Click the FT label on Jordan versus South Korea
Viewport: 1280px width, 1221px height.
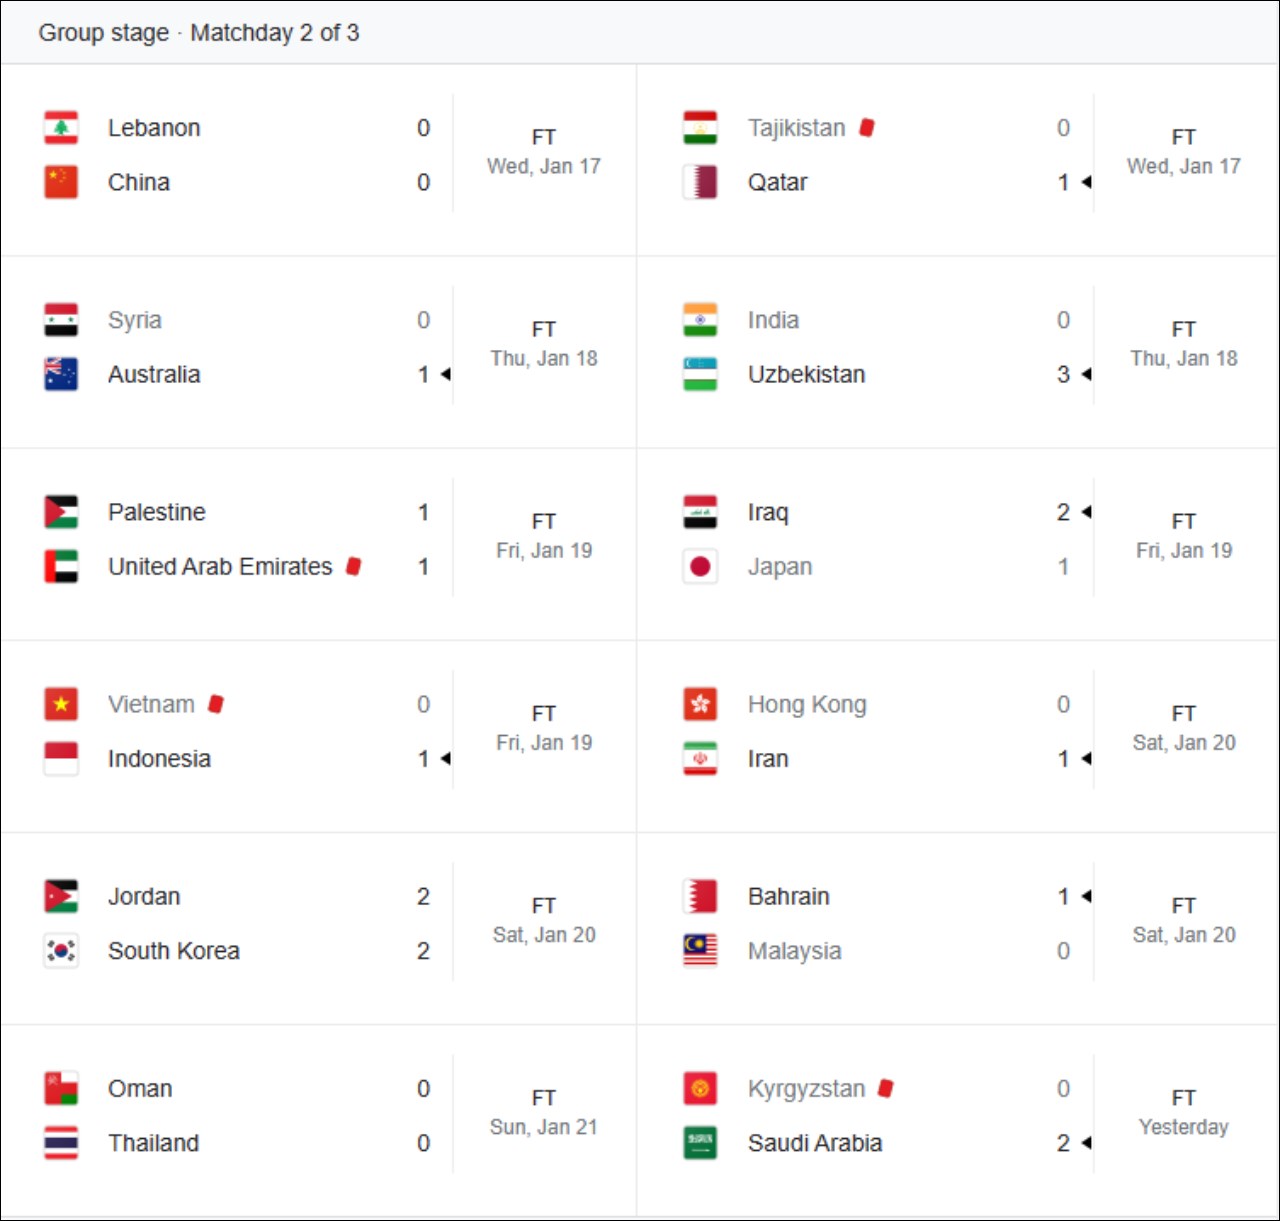tap(544, 905)
